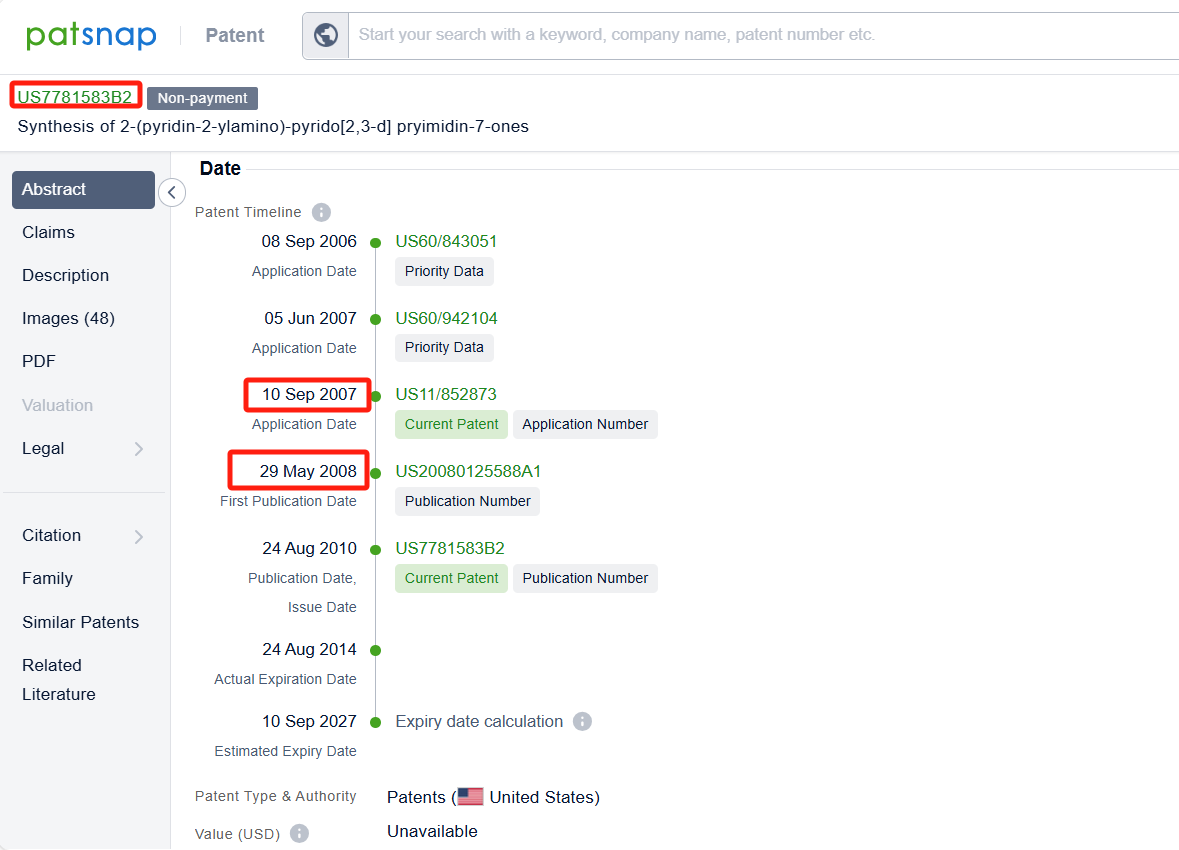The image size is (1179, 850).
Task: Click the Patent Timeline info icon
Action: pyautogui.click(x=321, y=212)
